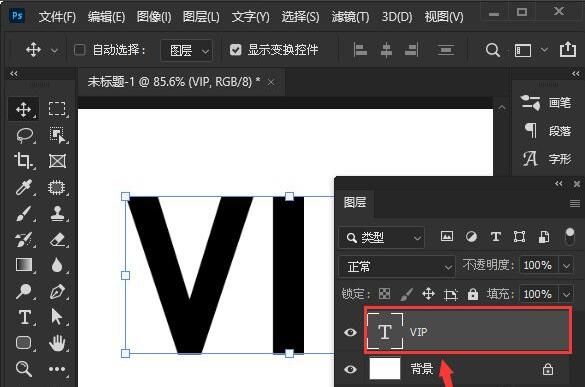585x387 pixels.
Task: Toggle lock transparent pixels
Action: click(x=384, y=294)
